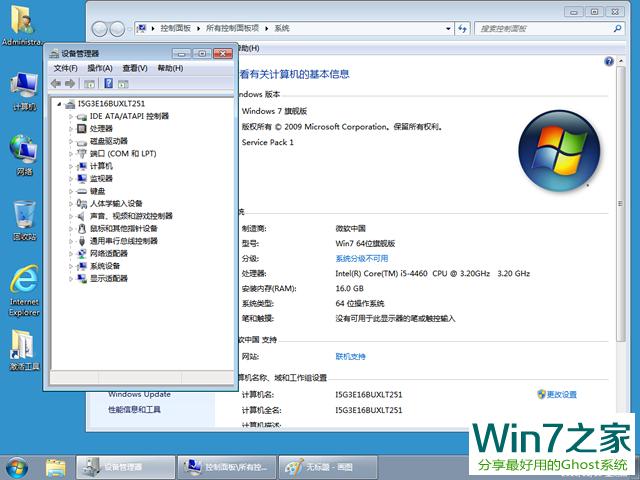This screenshot has height=480, width=640.
Task: Click the refresh button beside address bar
Action: (462, 29)
